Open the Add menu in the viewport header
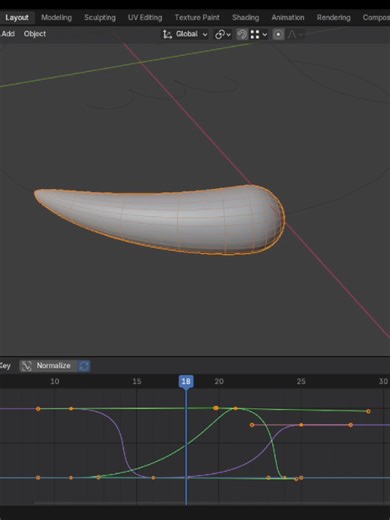The width and height of the screenshot is (390, 520). click(x=8, y=34)
